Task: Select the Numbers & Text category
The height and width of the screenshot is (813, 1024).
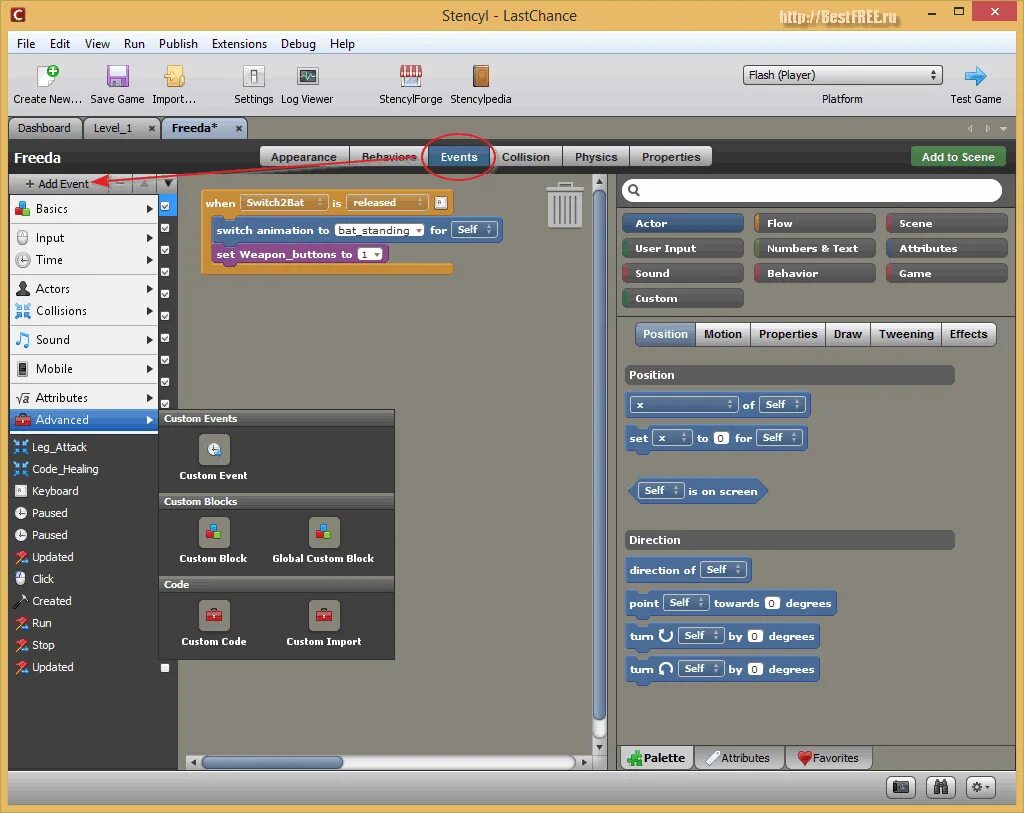Action: (814, 248)
